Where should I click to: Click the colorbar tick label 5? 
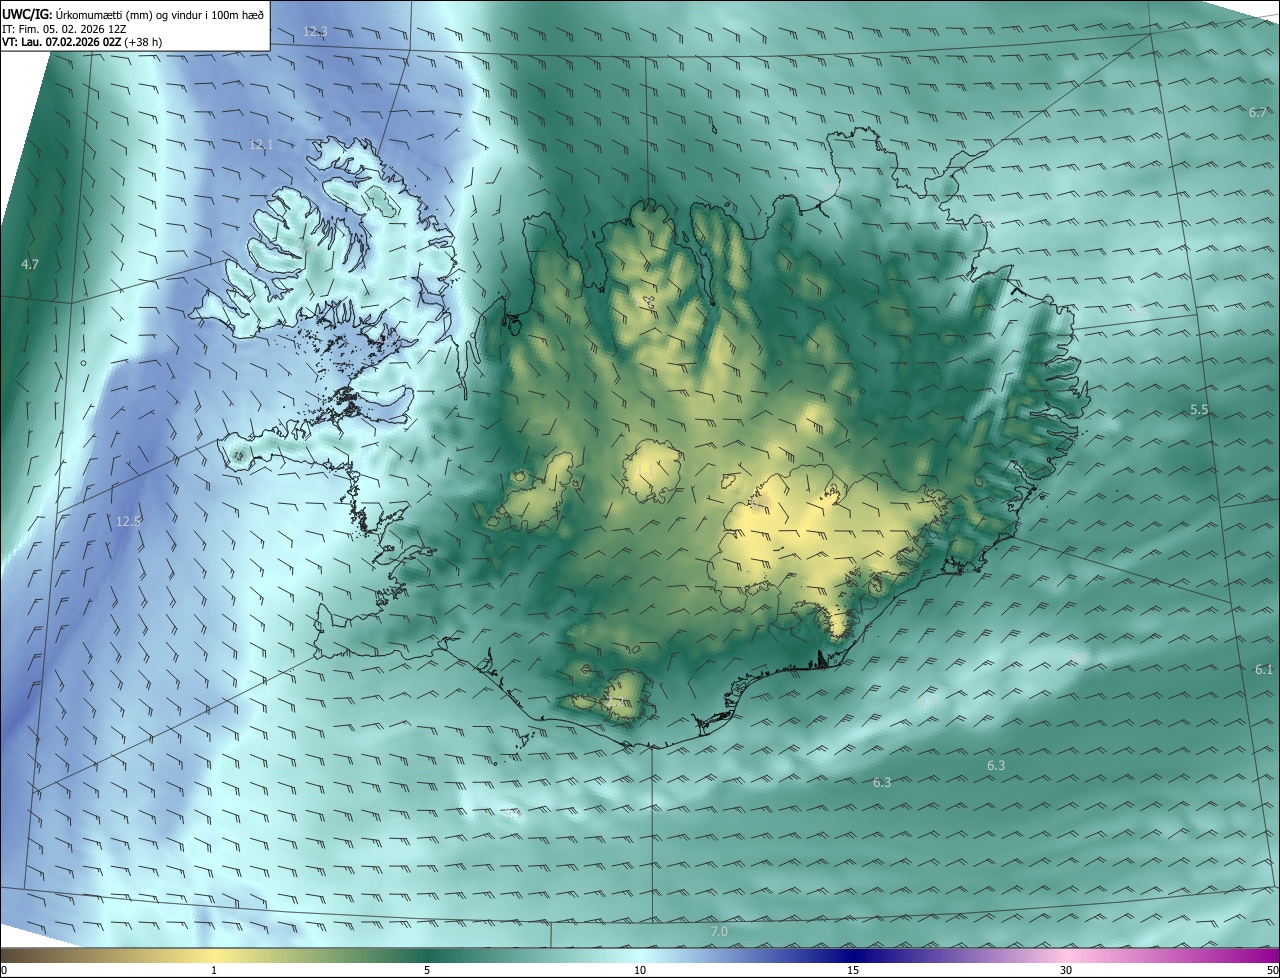427,970
